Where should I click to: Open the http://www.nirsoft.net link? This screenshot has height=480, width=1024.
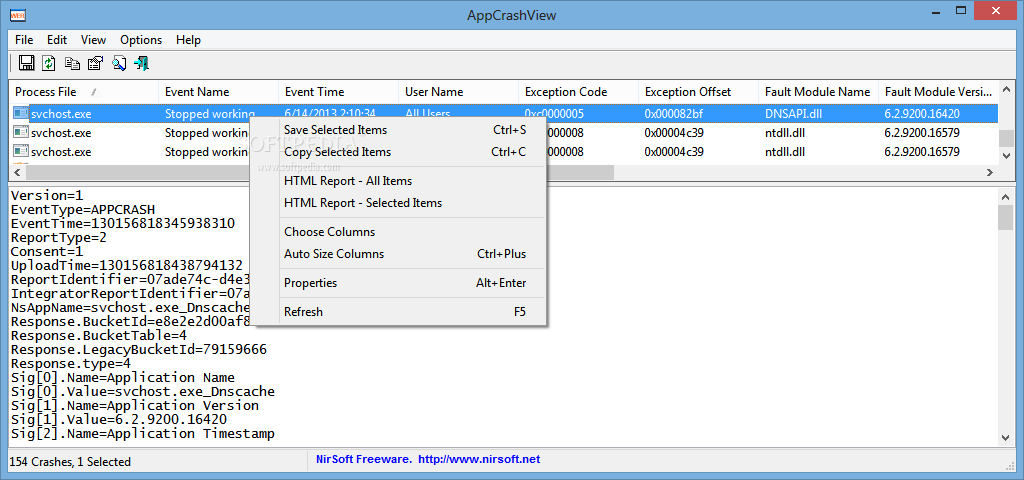(x=479, y=460)
